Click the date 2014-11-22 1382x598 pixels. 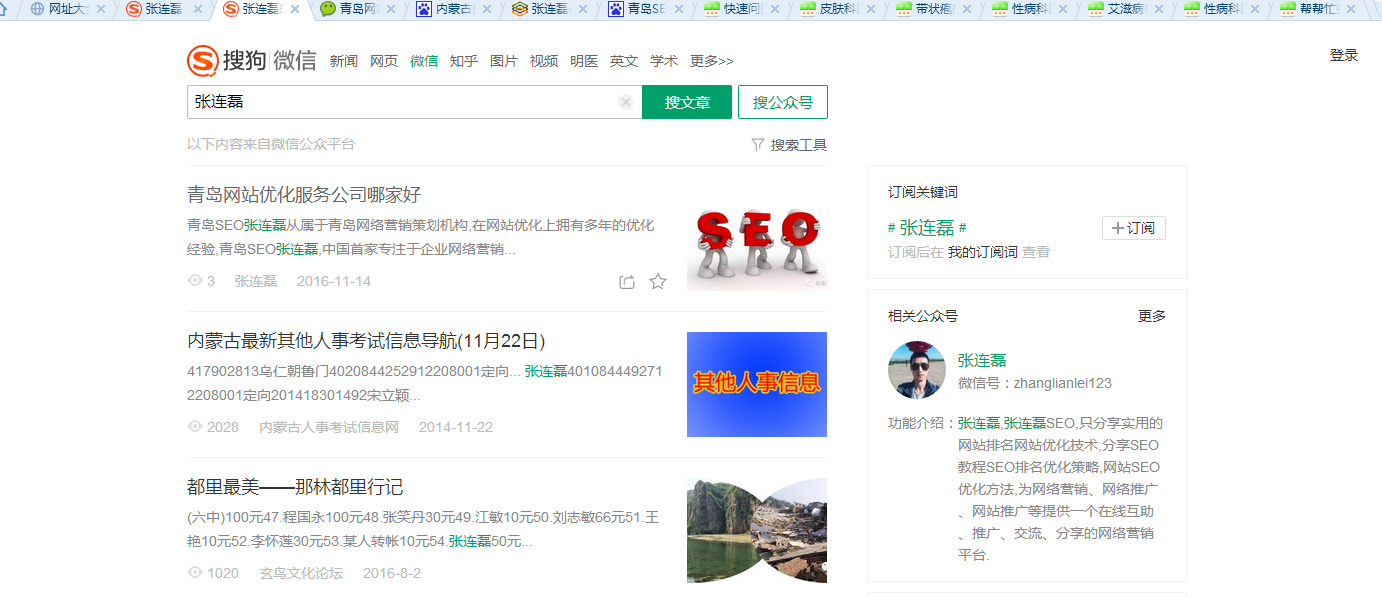pos(456,427)
